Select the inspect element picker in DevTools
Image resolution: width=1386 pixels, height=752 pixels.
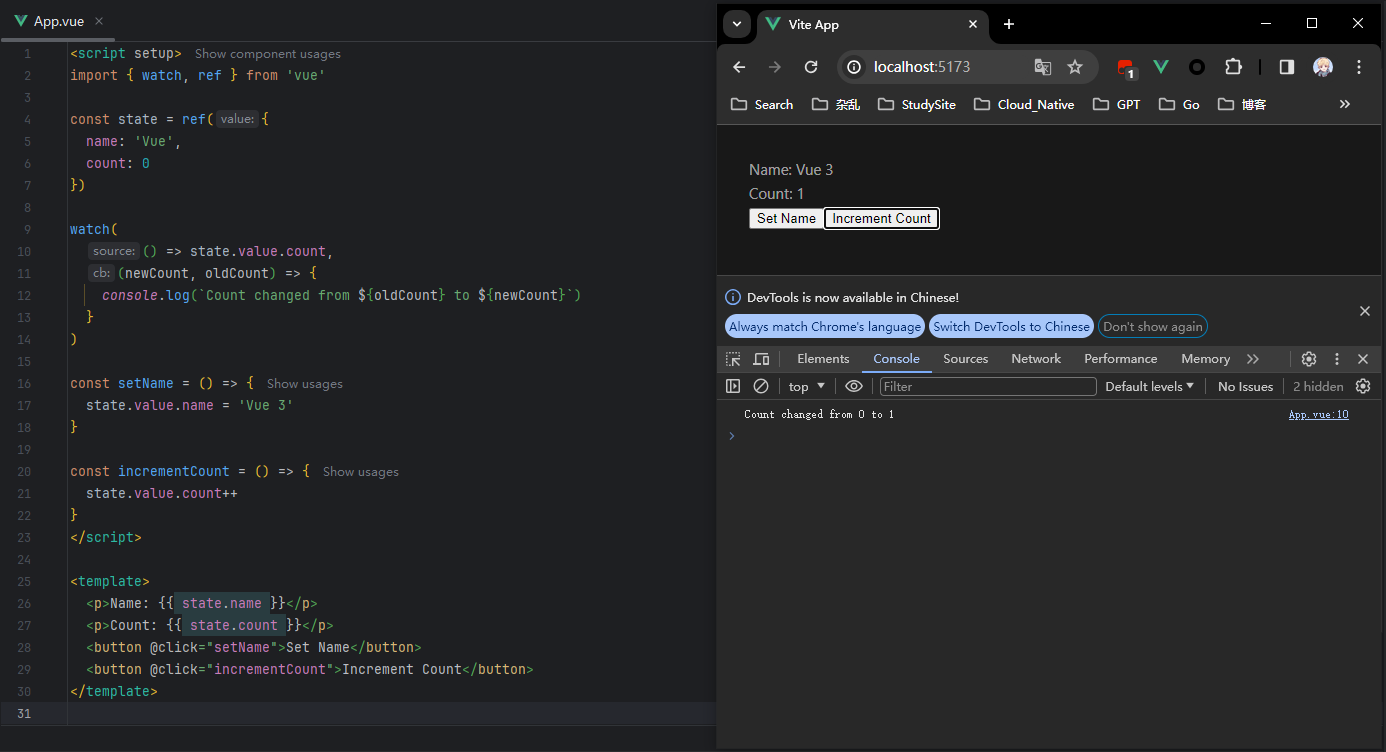point(733,359)
